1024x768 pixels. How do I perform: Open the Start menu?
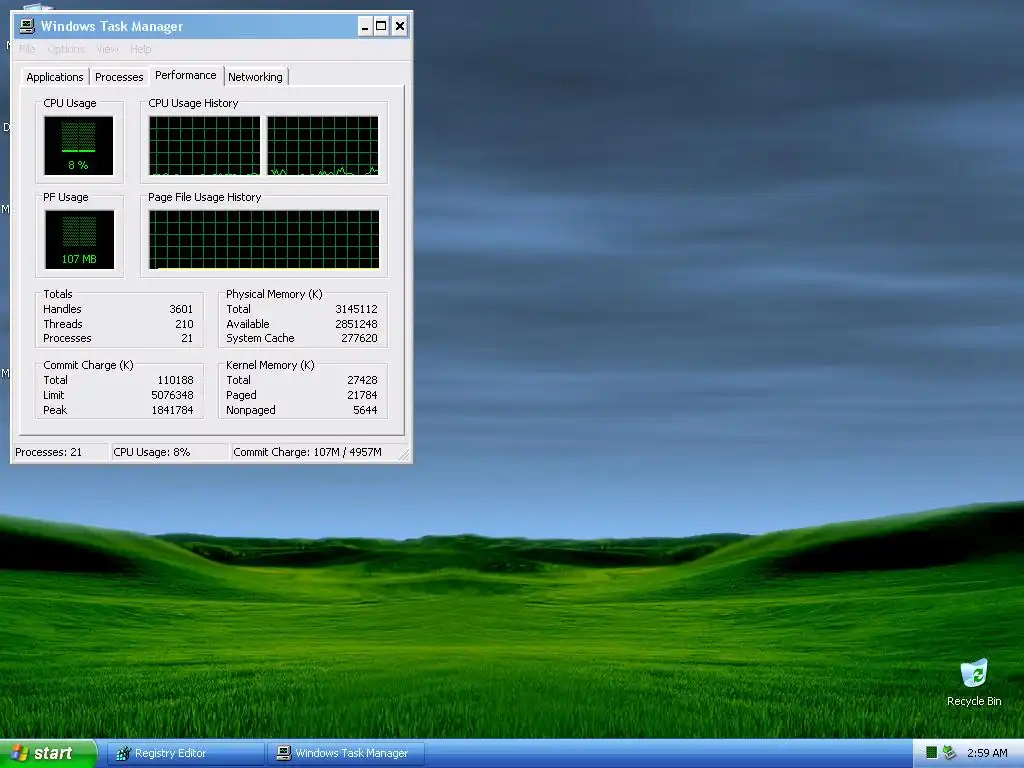48,753
